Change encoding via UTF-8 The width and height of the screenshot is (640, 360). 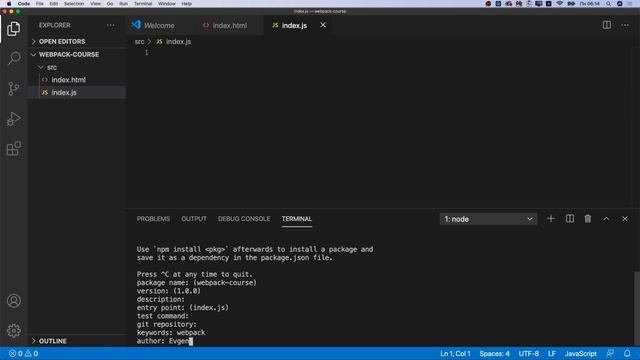coord(529,353)
